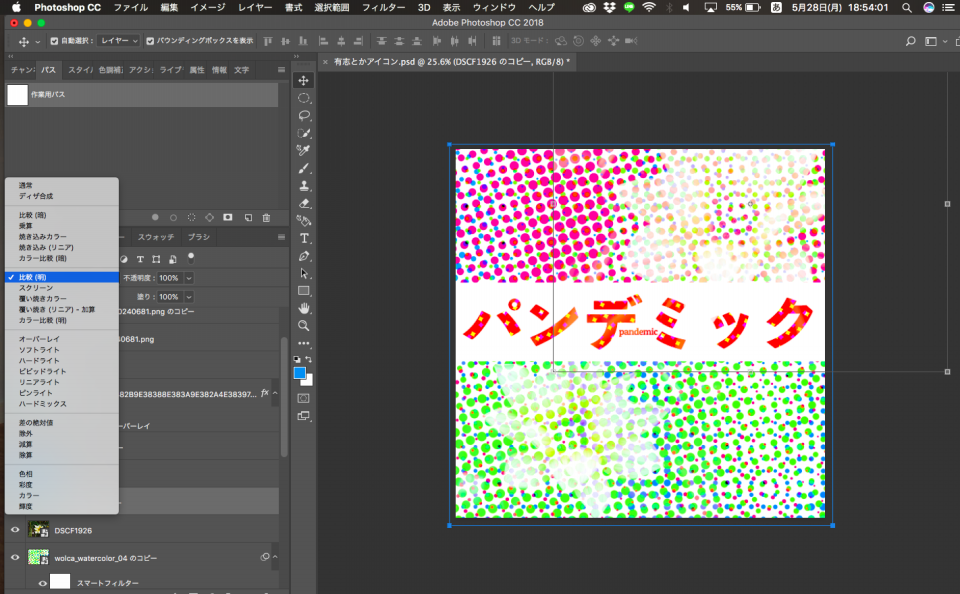Activate the Horizontal Type tool
This screenshot has height=594, width=960.
pos(304,238)
